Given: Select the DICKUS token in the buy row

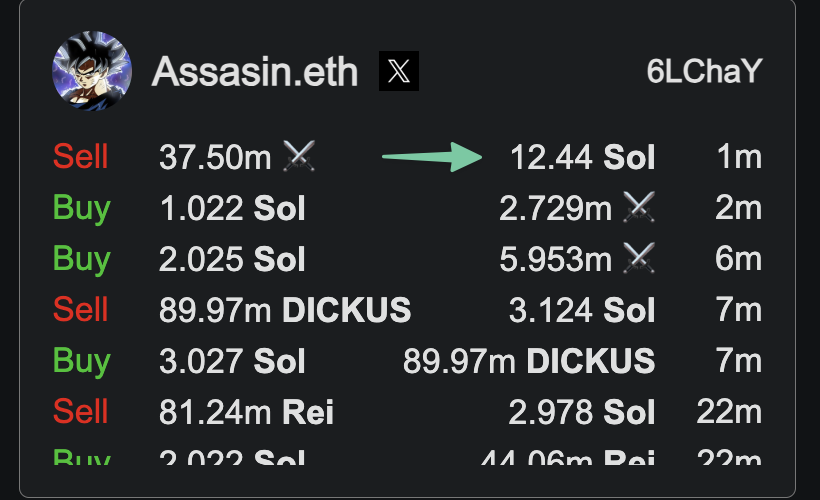Looking at the screenshot, I should tap(590, 361).
